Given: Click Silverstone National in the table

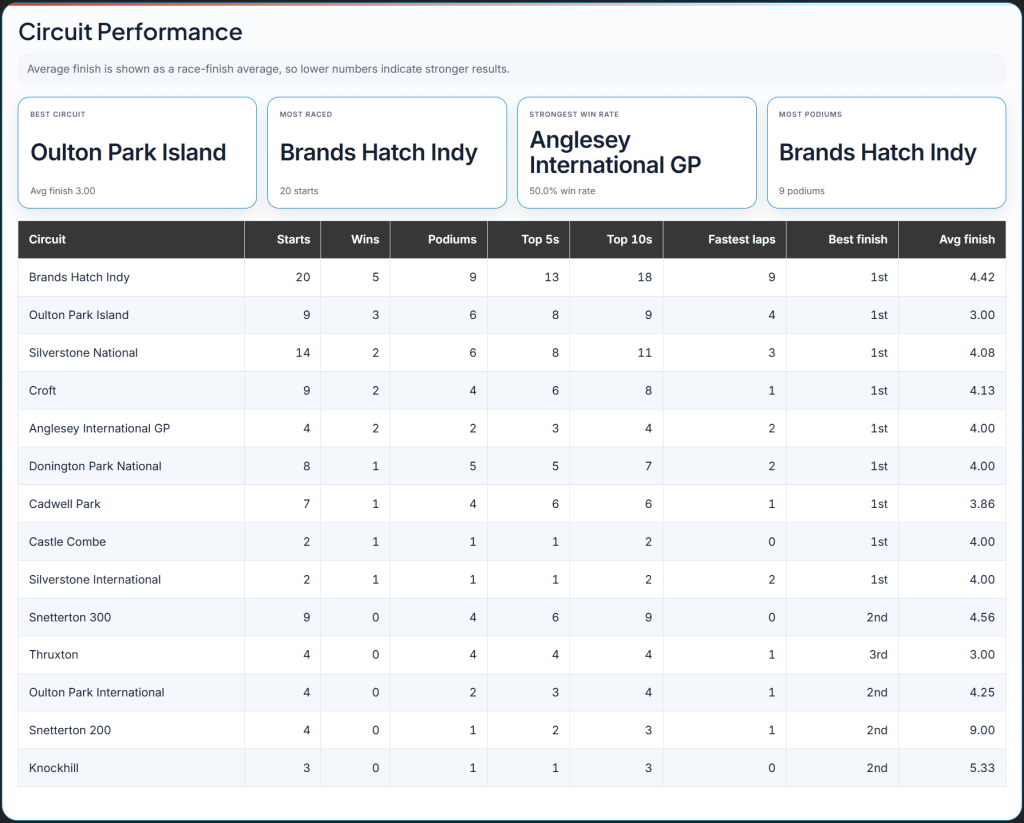Looking at the screenshot, I should [84, 353].
